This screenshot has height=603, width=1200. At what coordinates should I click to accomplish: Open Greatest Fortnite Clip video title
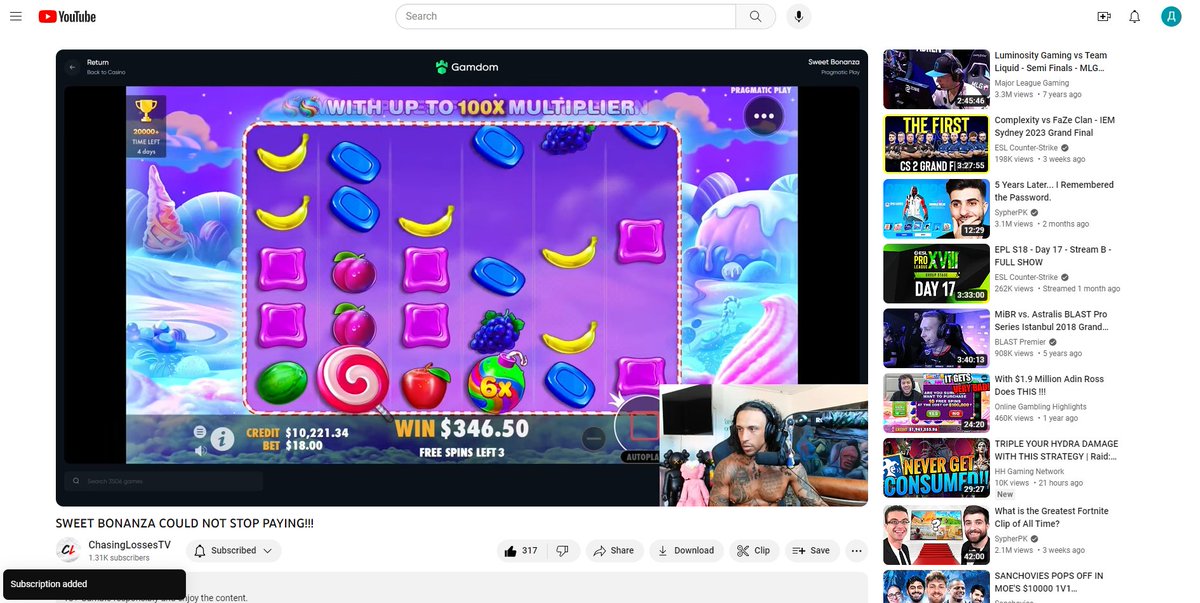(x=1052, y=517)
